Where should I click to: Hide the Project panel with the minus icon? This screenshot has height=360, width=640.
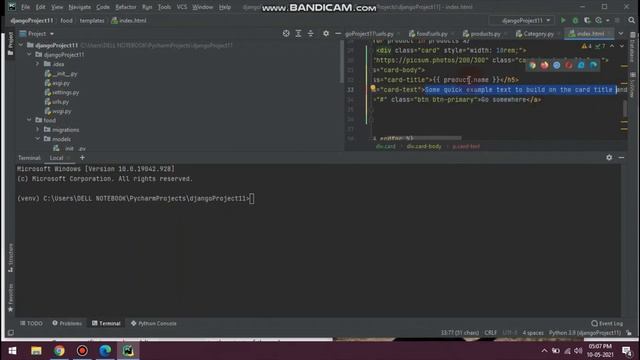pos(338,33)
